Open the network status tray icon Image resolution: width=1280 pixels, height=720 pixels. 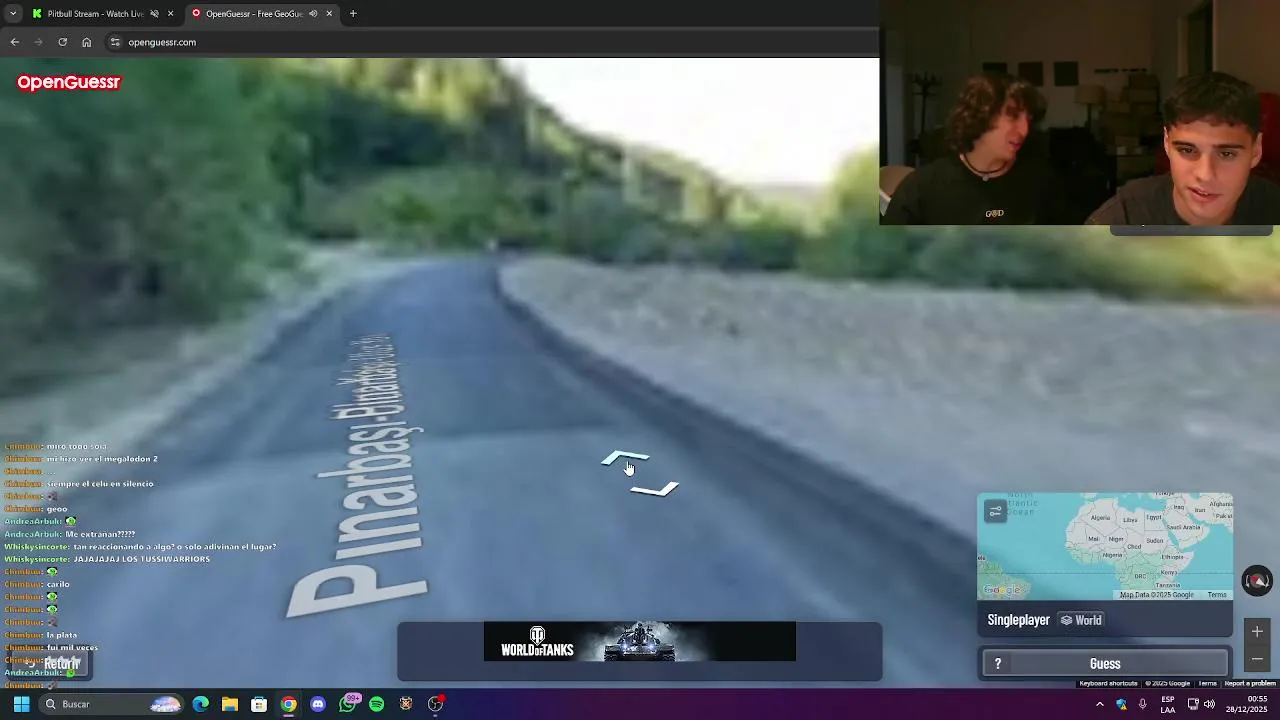pos(1193,704)
